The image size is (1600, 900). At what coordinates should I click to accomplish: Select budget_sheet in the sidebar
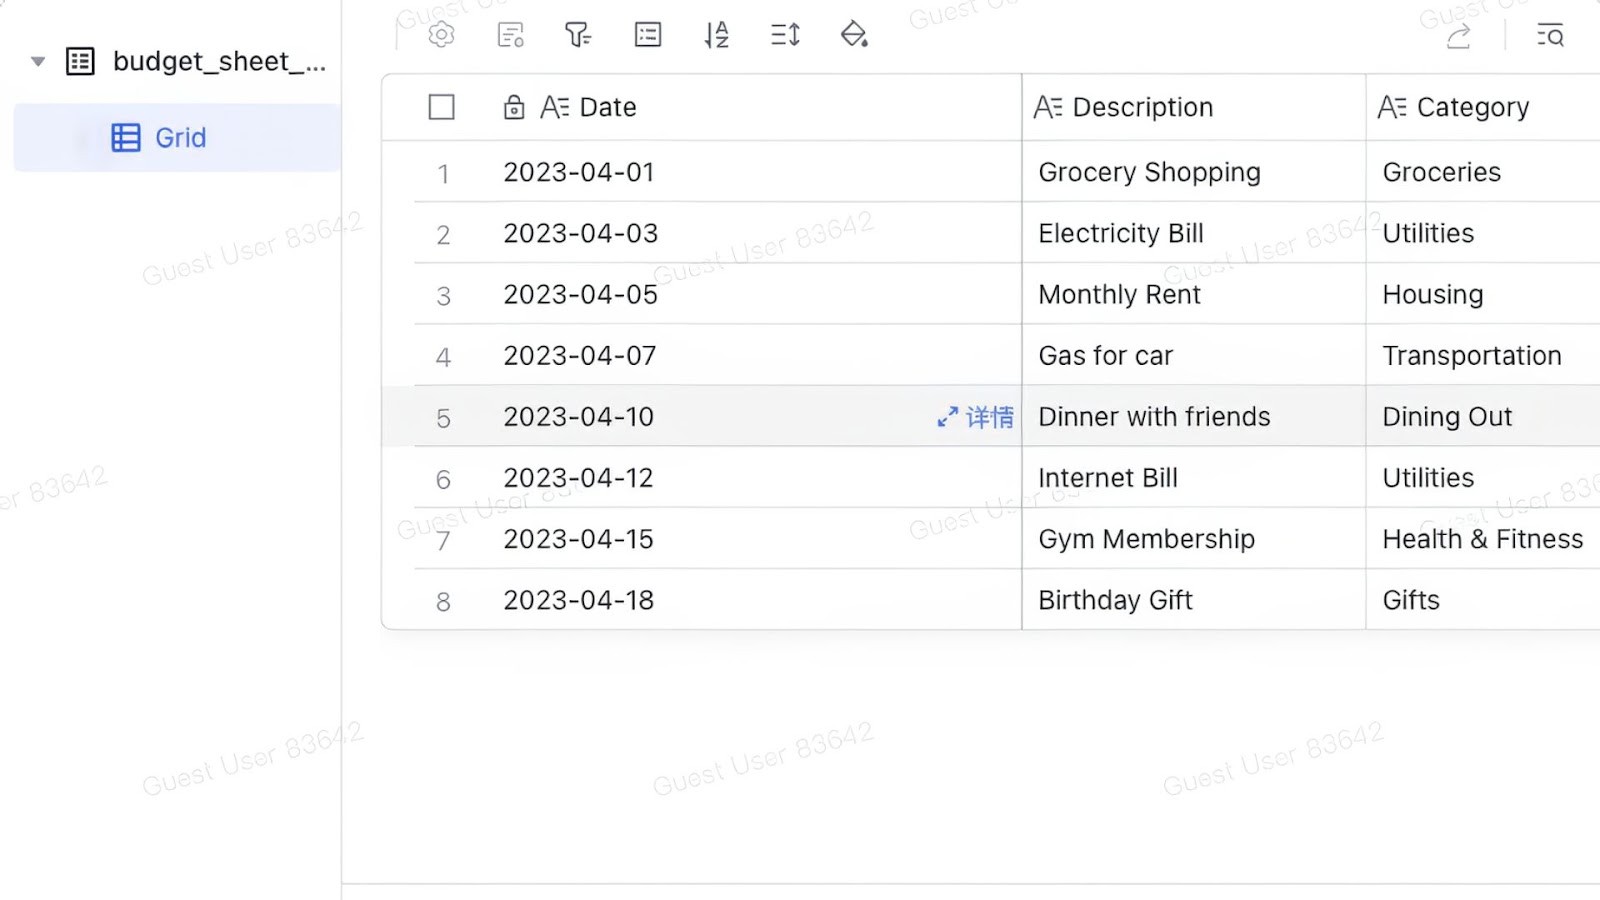(220, 60)
